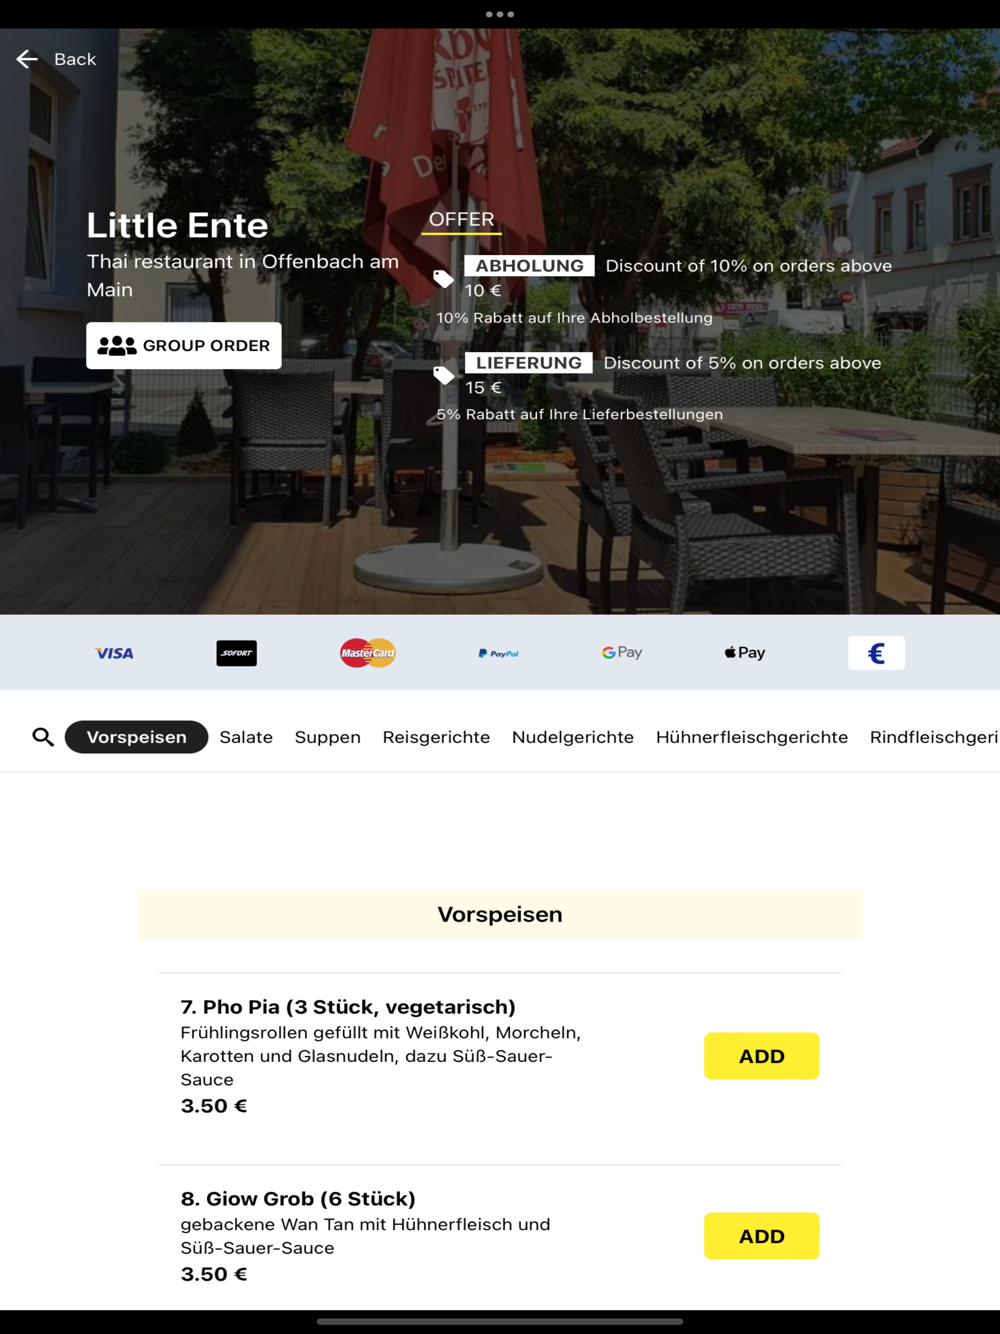Select the Euro cash payment icon
This screenshot has width=1000, height=1334.
pyautogui.click(x=876, y=653)
